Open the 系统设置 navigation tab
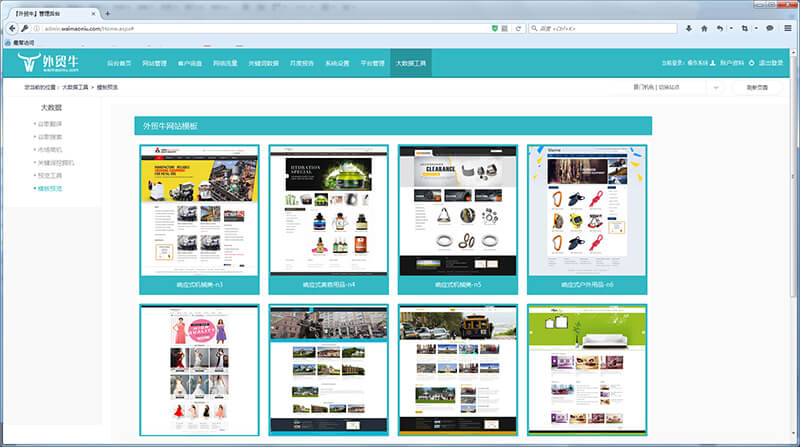This screenshot has width=800, height=447. pyautogui.click(x=337, y=63)
